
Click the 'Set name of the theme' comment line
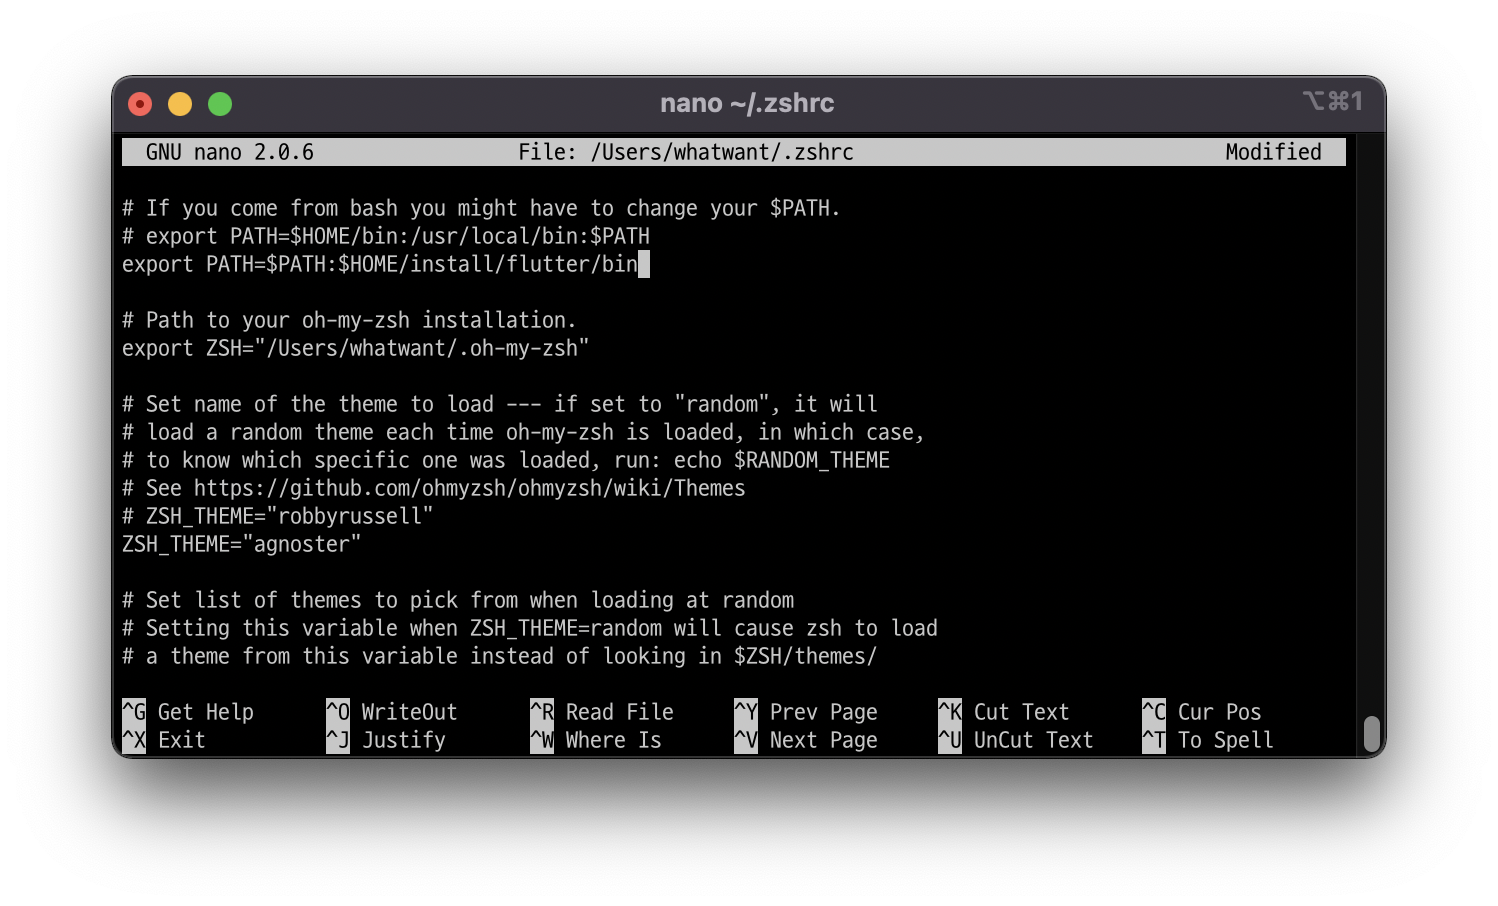point(500,404)
